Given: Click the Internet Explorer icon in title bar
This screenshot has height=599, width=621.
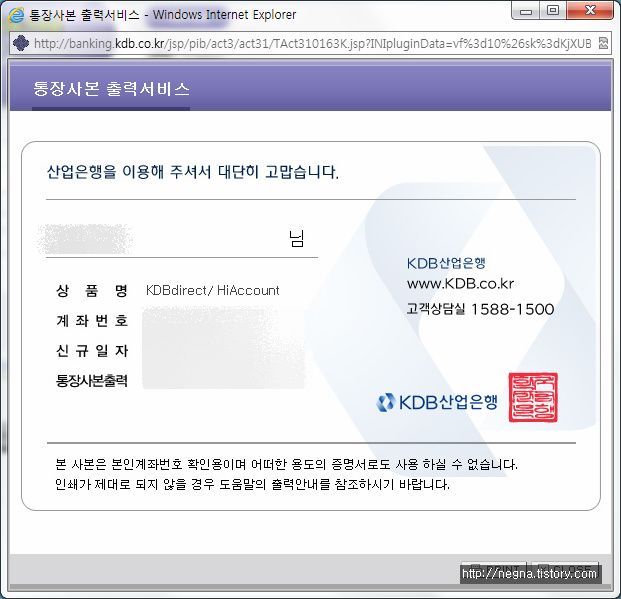Looking at the screenshot, I should (x=16, y=15).
